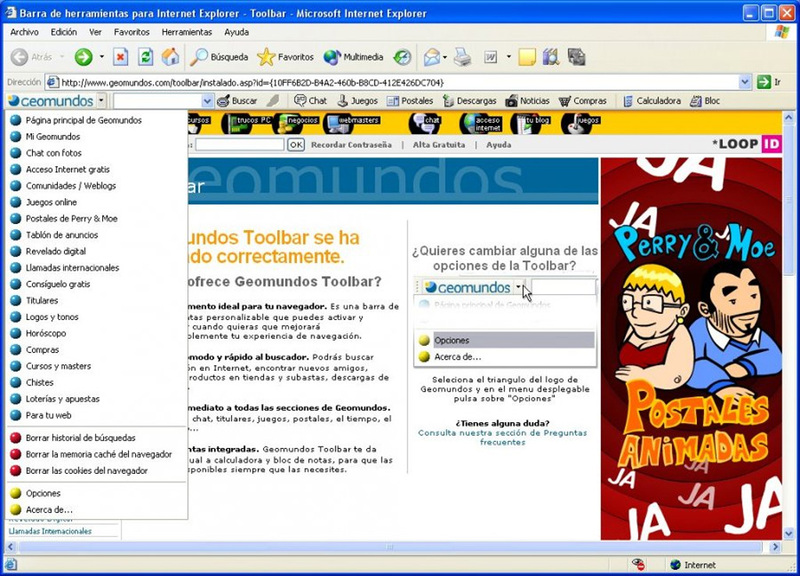This screenshot has width=800, height=576.
Task: Click the Buscar toolbar button
Action: tap(237, 101)
